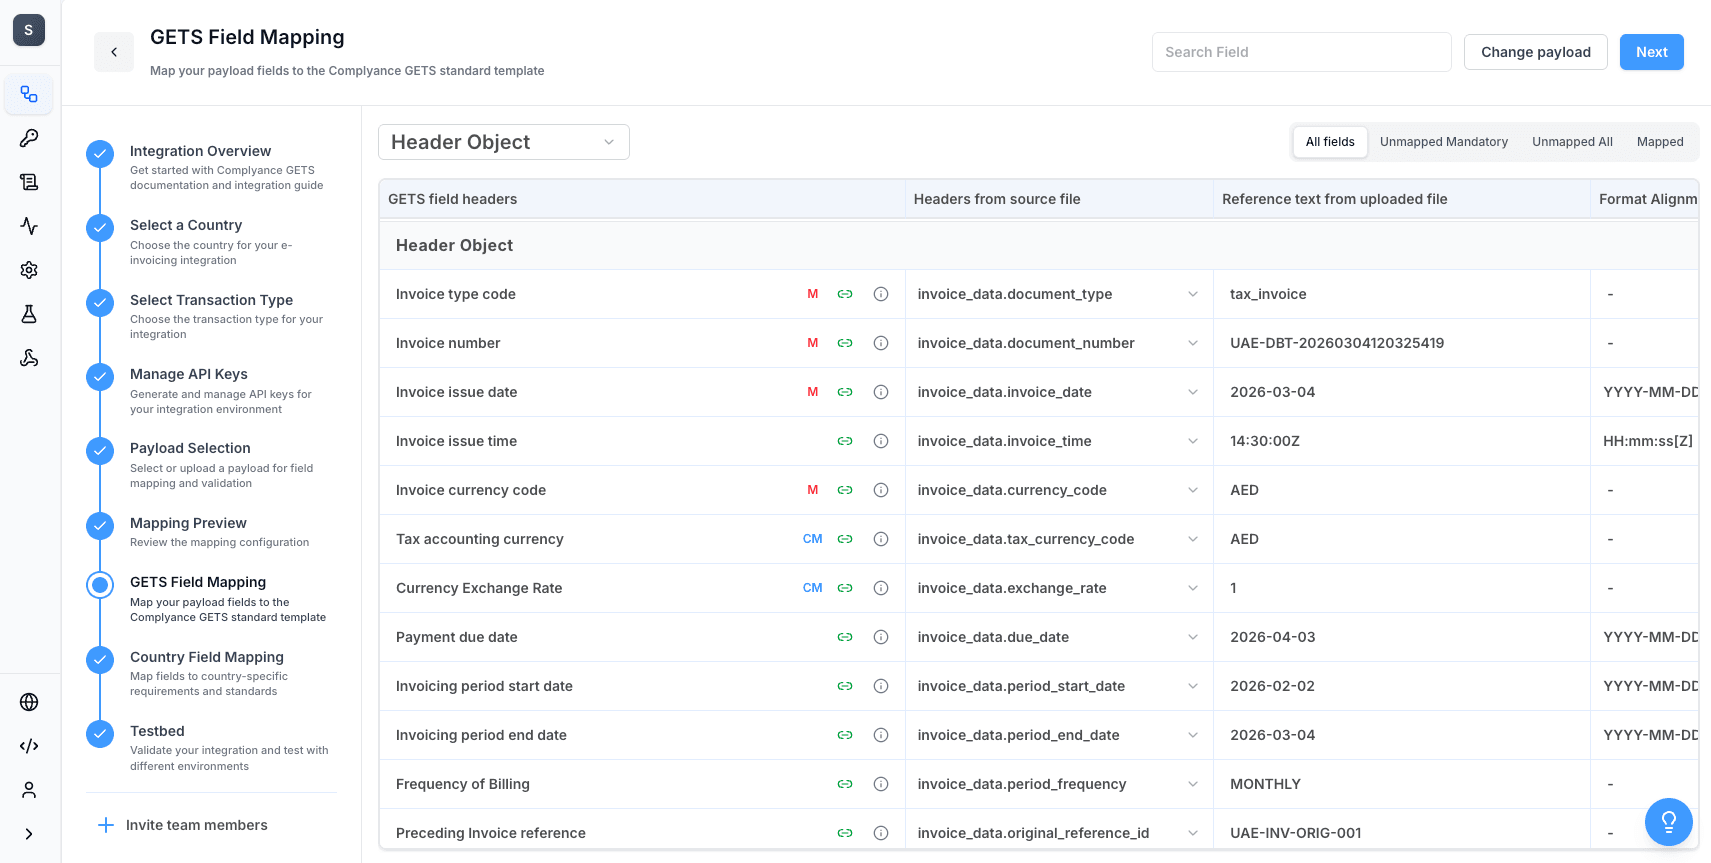Switch to the Mapped filter tab
Screen dimensions: 1711x863
pos(1659,142)
